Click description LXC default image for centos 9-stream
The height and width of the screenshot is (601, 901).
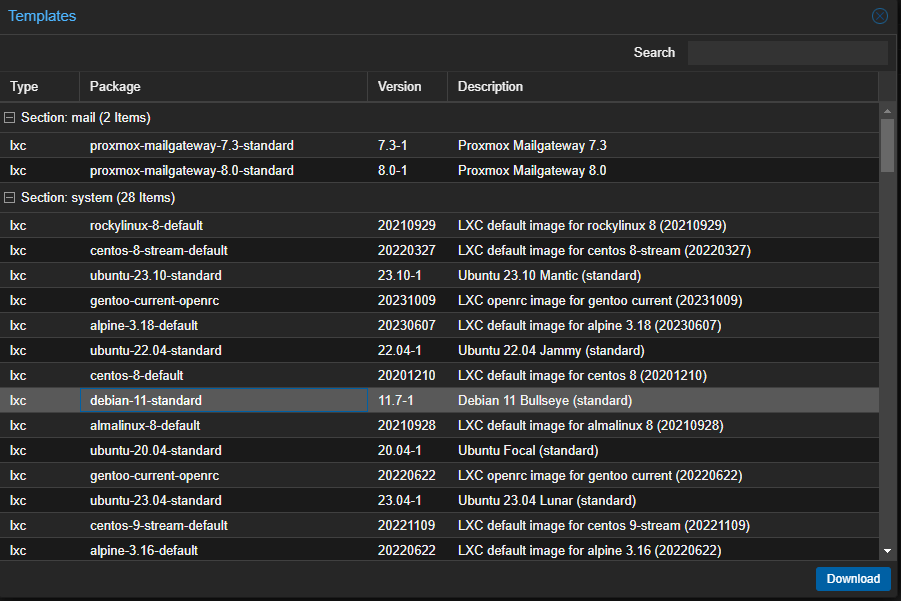point(604,525)
